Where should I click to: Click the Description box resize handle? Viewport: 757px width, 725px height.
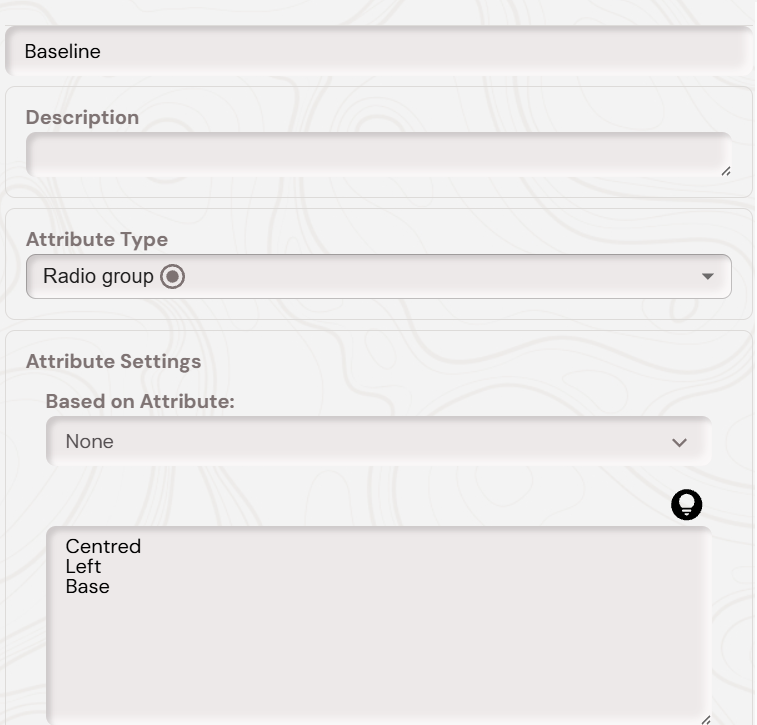(725, 171)
